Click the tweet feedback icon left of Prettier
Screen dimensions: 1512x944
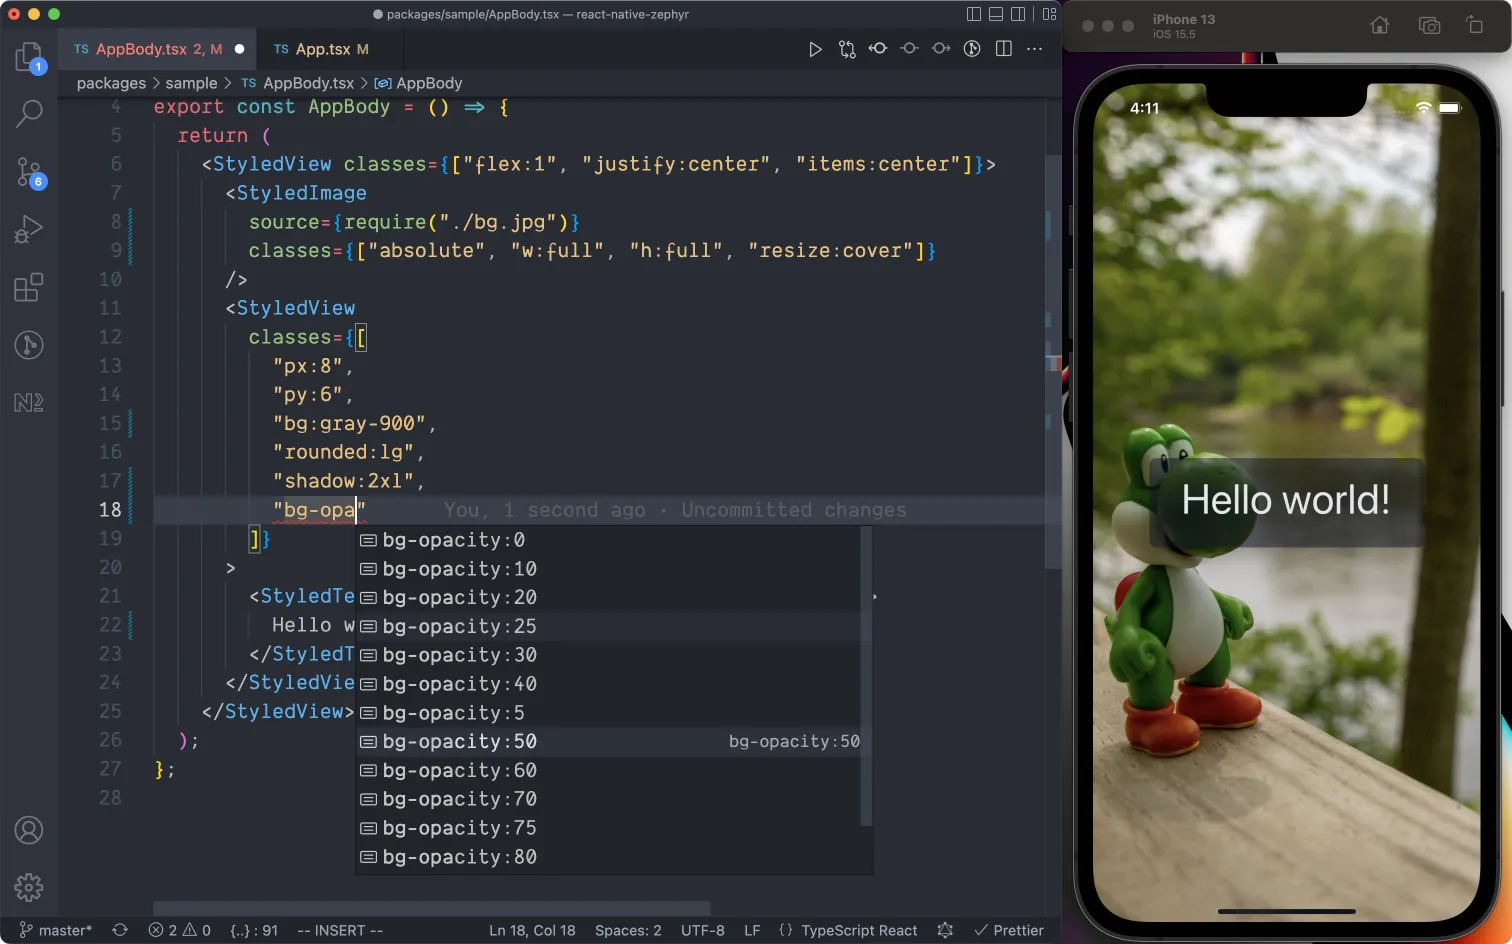coord(945,930)
